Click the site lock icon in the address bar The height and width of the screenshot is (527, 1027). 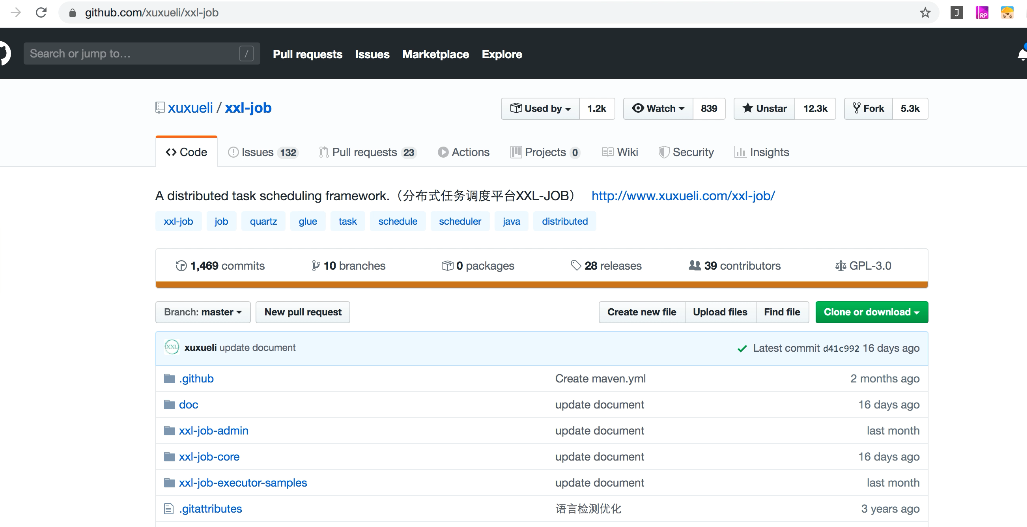(73, 12)
